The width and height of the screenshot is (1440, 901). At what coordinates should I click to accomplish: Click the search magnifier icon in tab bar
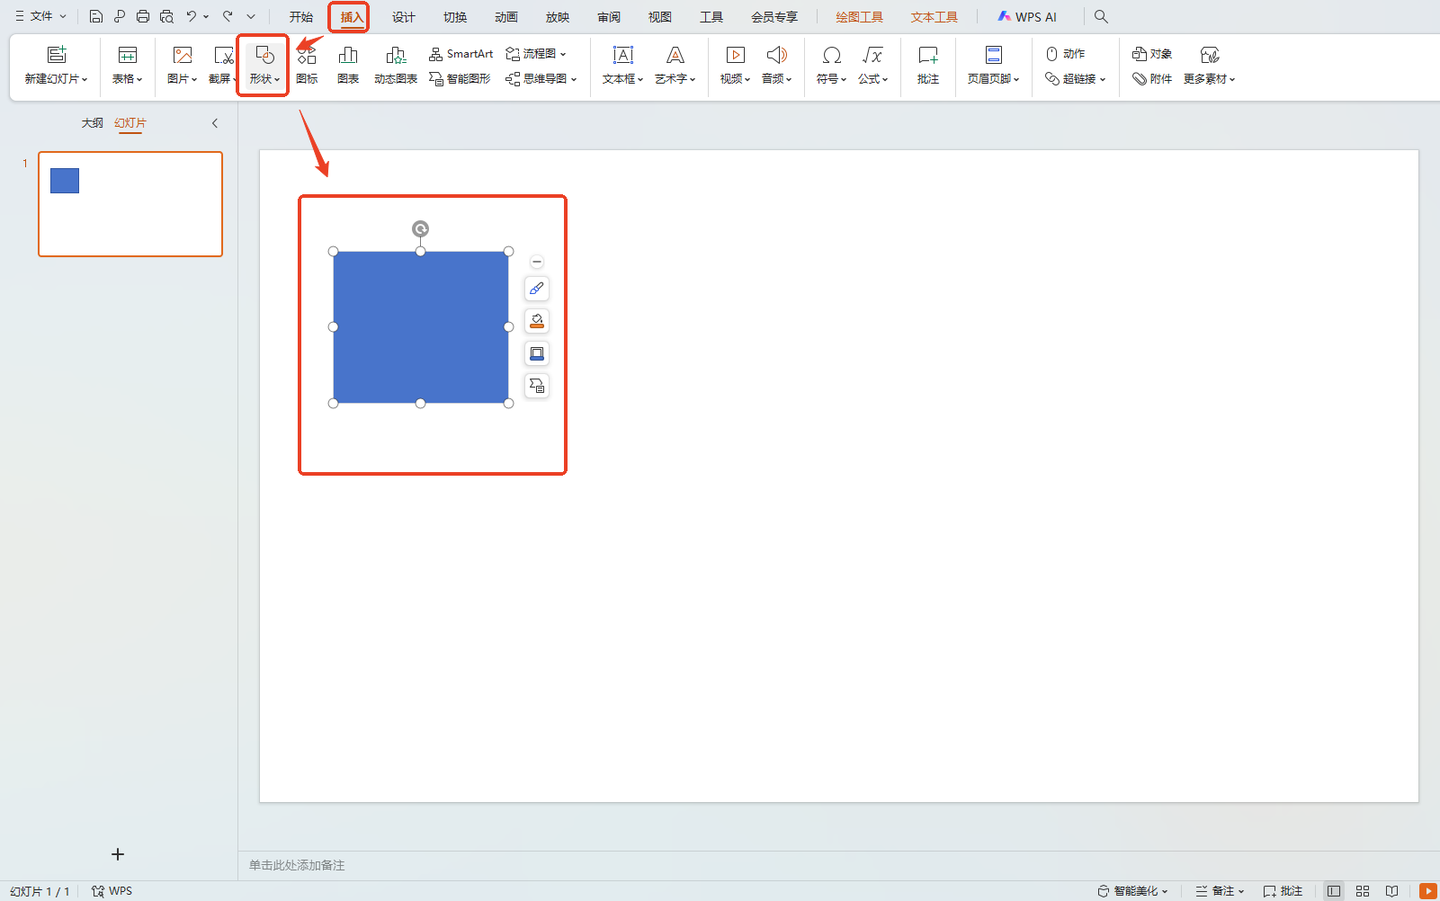tap(1101, 16)
